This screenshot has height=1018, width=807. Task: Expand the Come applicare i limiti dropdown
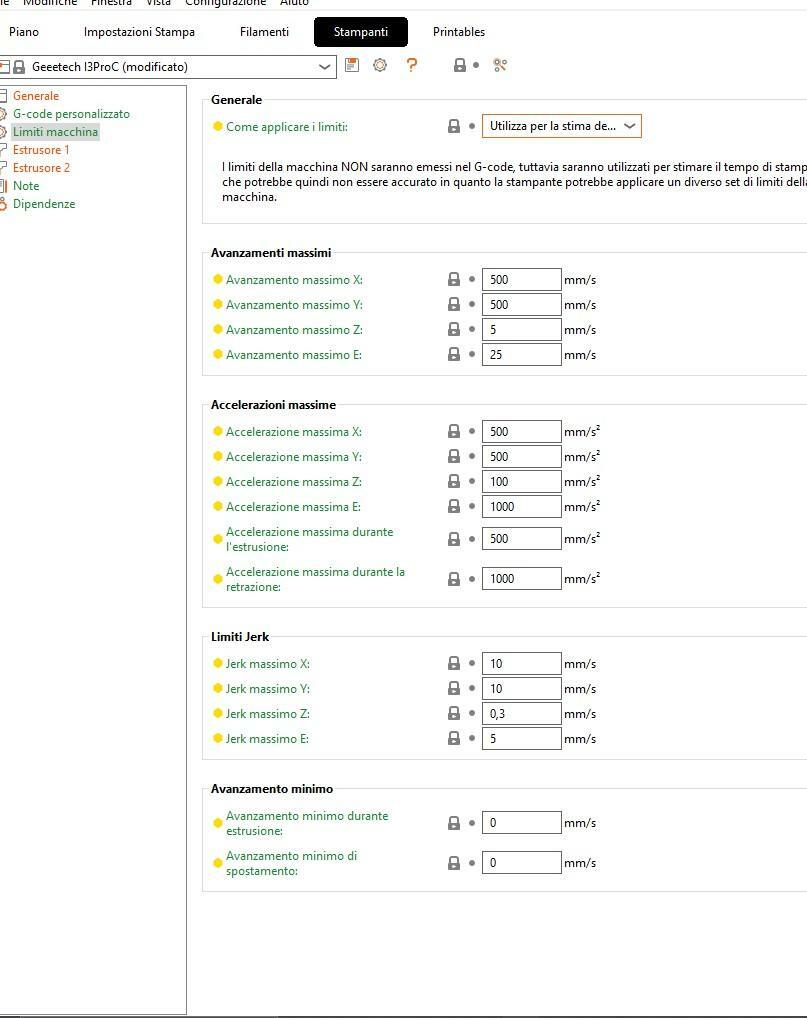[562, 126]
